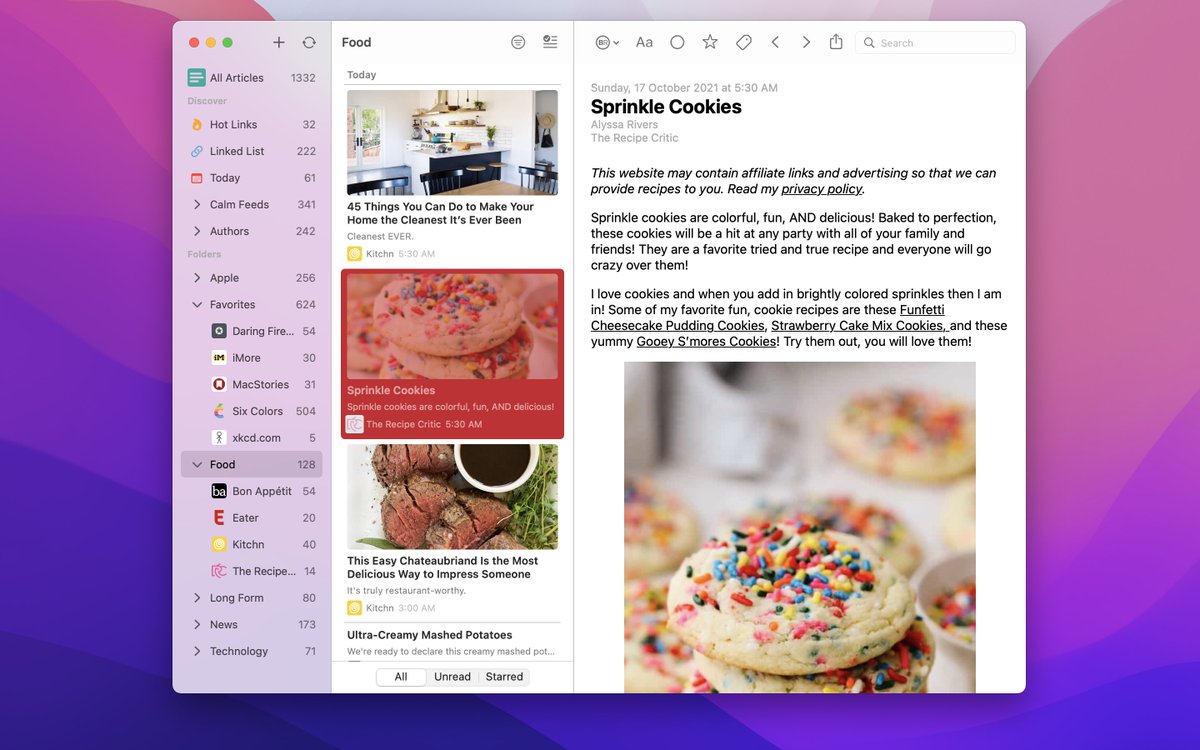This screenshot has height=750, width=1200.
Task: Click the kitchen photo thumbnail
Action: click(452, 143)
